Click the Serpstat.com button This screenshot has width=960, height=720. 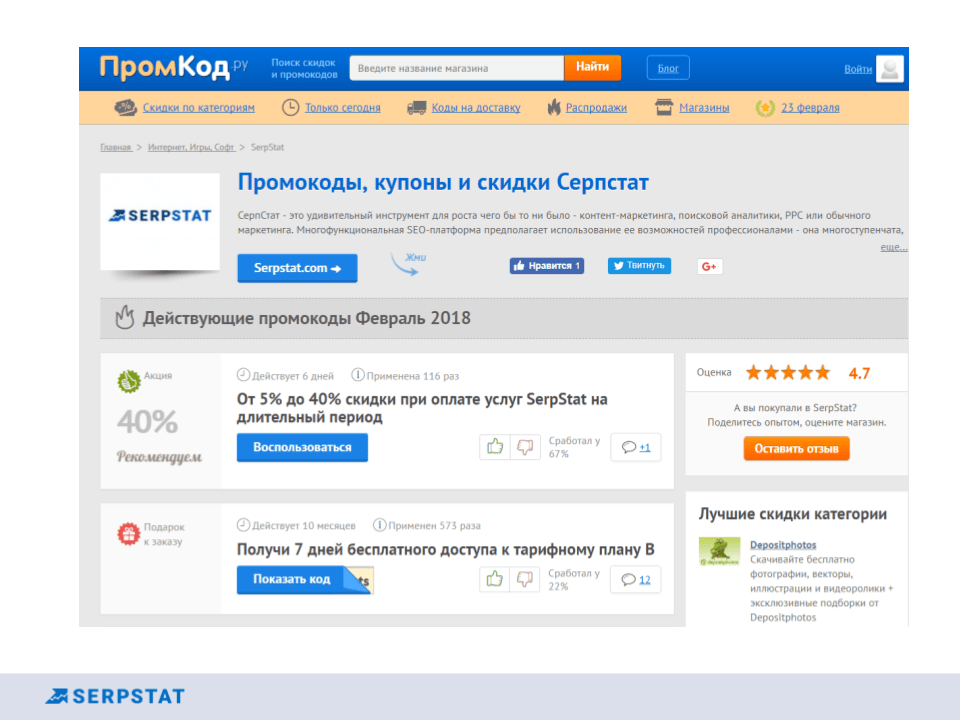coord(298,268)
